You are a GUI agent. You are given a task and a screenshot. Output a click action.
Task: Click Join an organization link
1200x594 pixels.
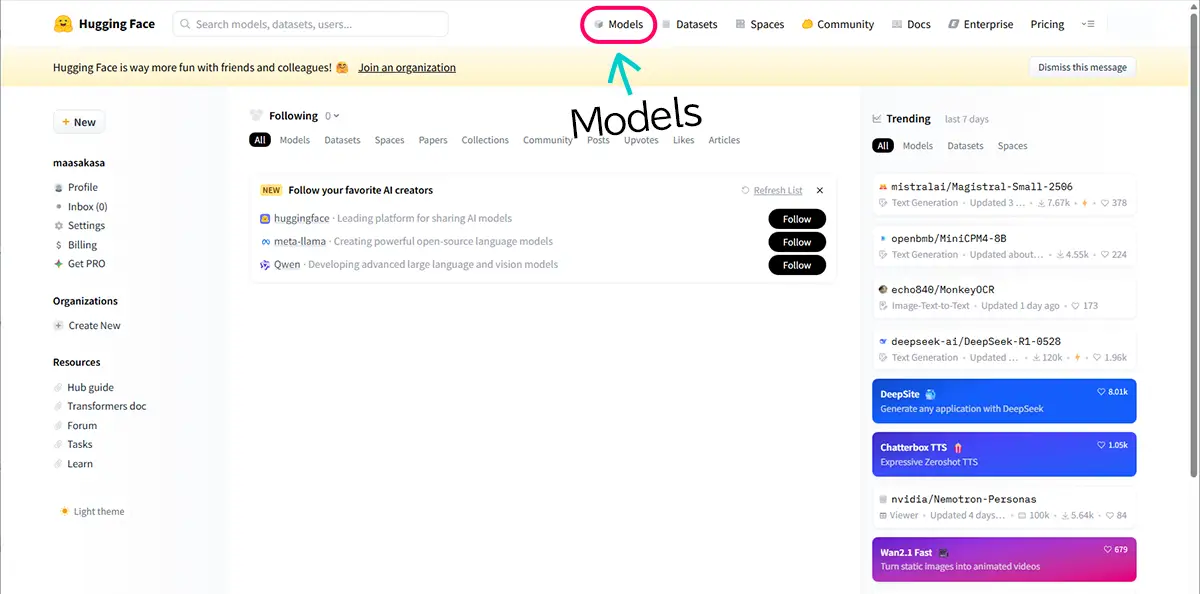tap(407, 68)
